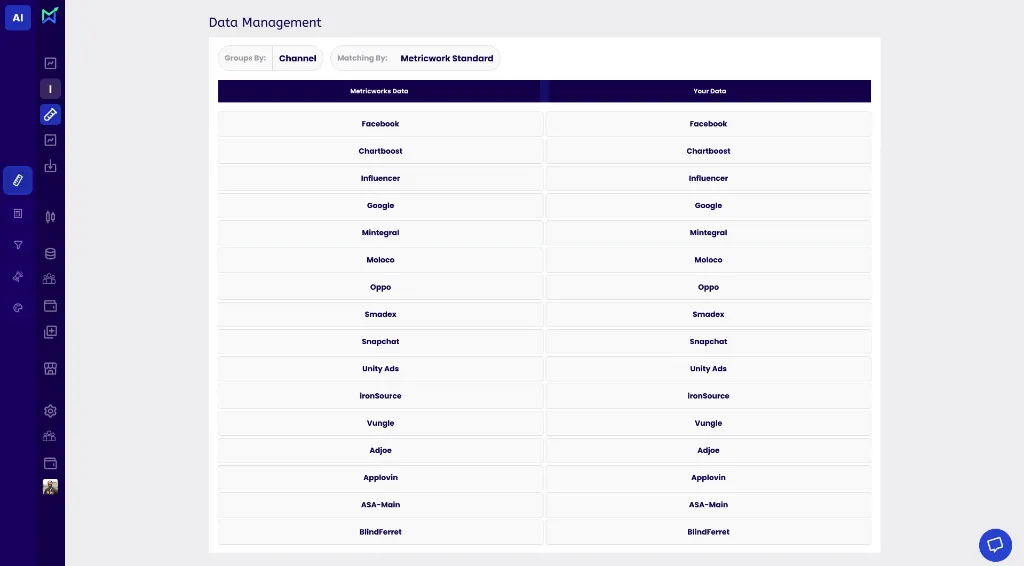1024x566 pixels.
Task: Click the megaphone campaign icon
Action: pyautogui.click(x=18, y=277)
